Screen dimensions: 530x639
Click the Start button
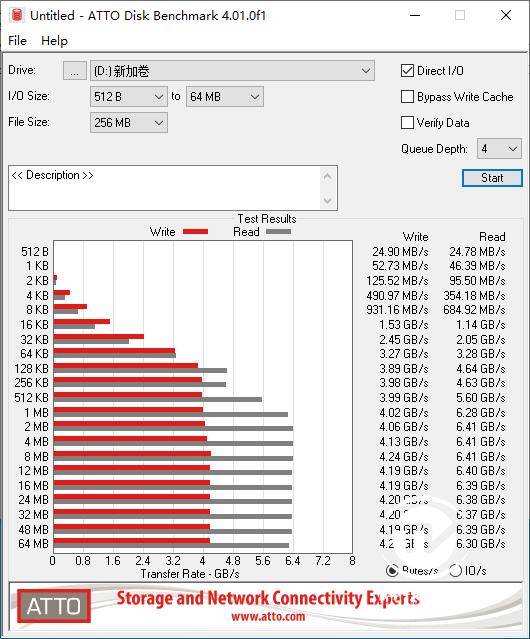(x=492, y=178)
